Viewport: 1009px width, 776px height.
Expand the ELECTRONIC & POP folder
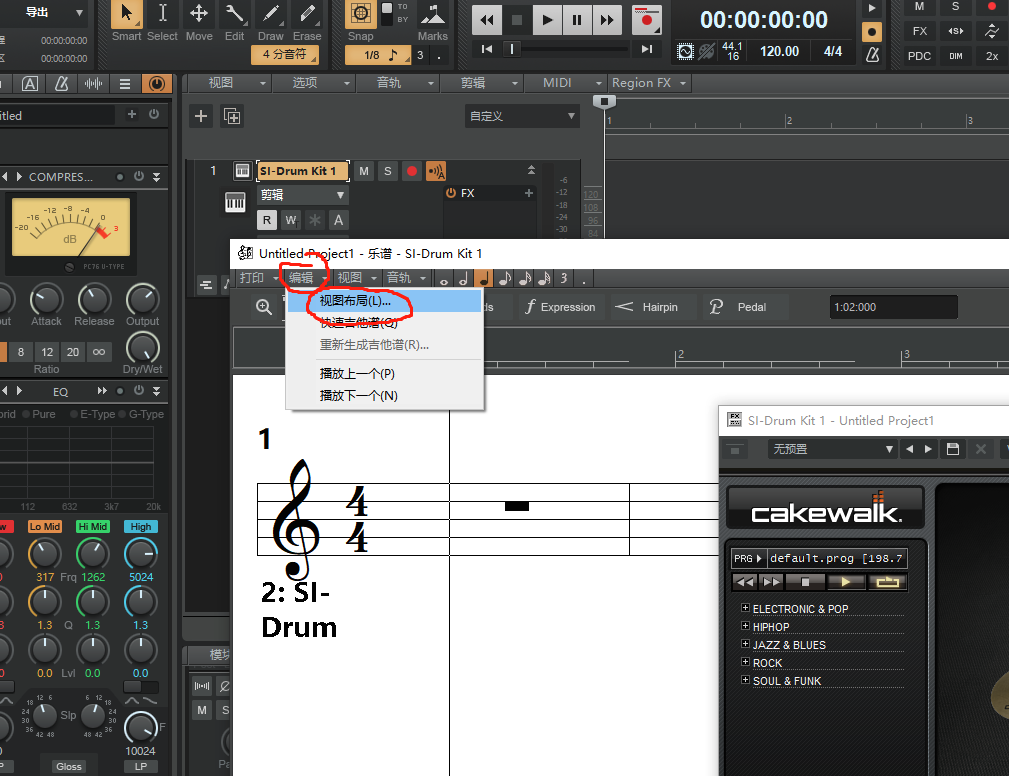[745, 608]
